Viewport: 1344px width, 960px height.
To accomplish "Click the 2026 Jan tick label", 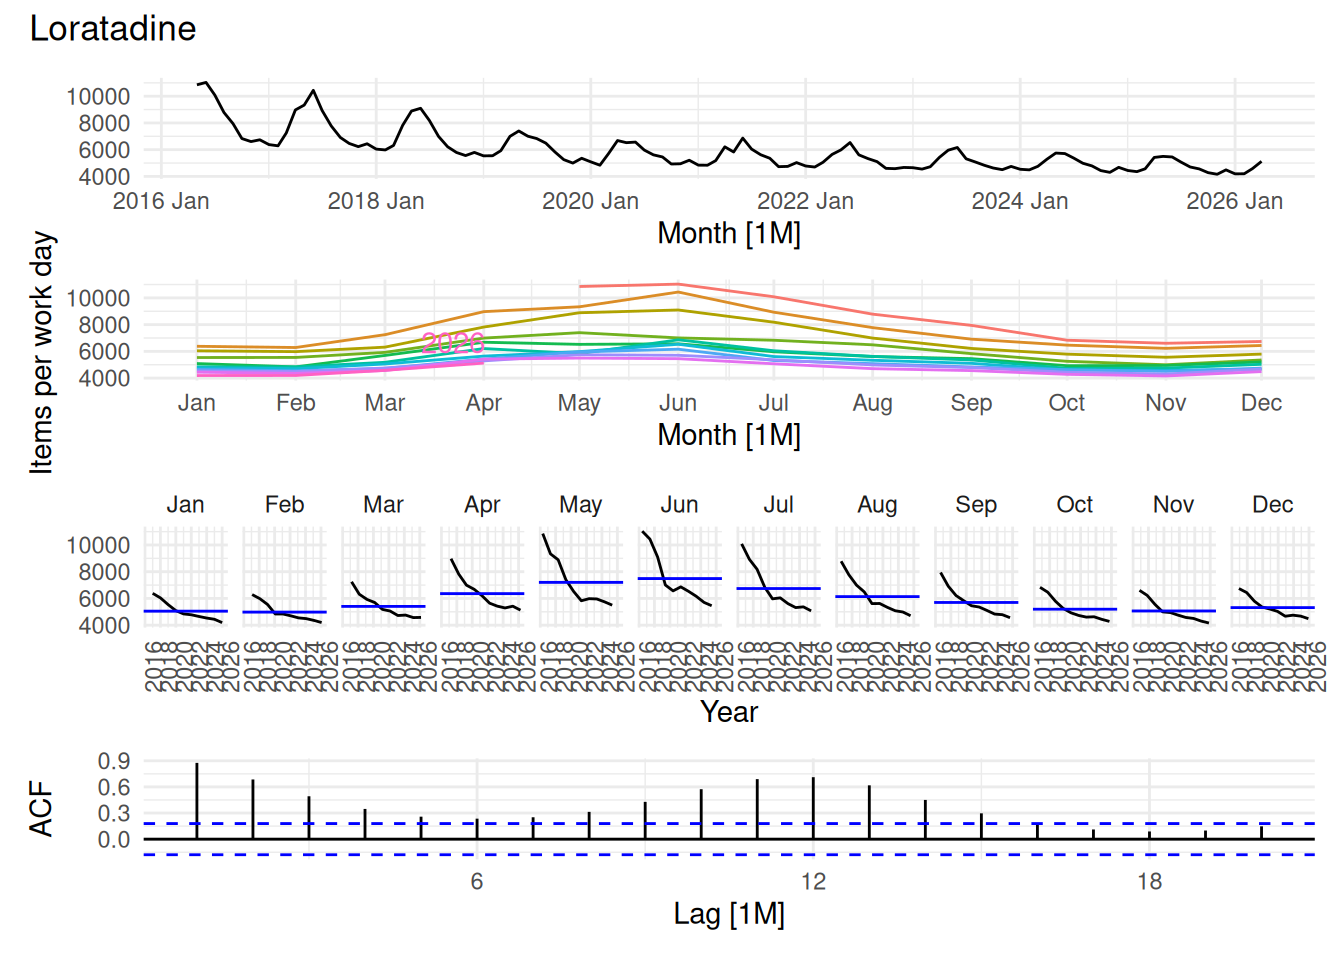I will (x=1234, y=201).
